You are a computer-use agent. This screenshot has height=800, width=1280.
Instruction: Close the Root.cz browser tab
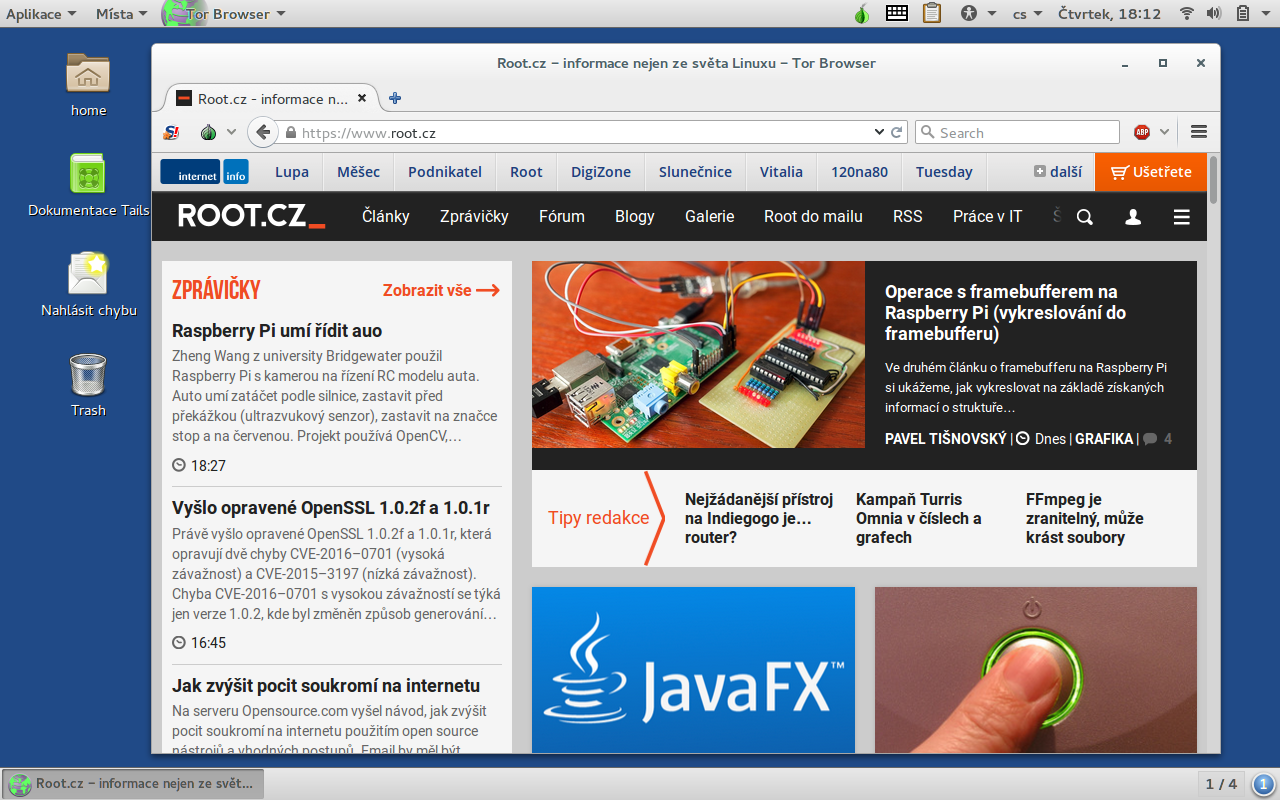(x=362, y=98)
